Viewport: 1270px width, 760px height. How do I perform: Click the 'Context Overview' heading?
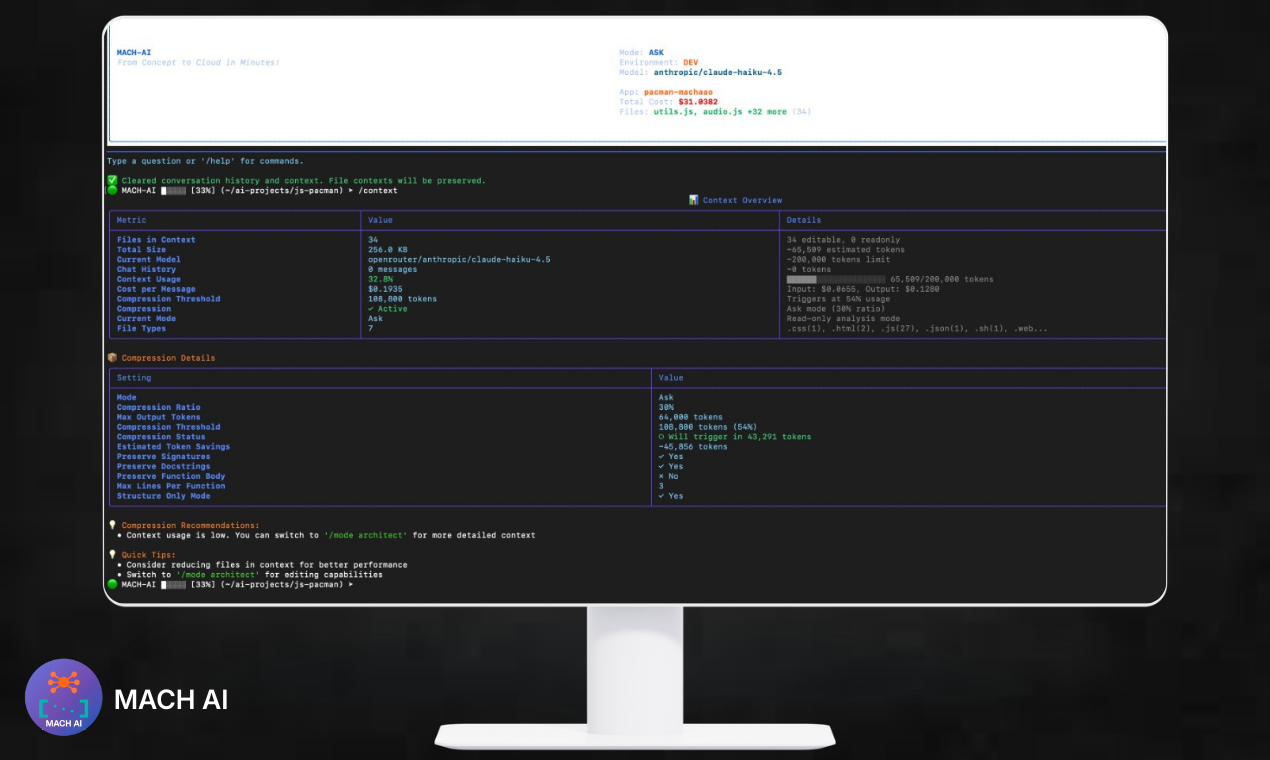point(742,200)
